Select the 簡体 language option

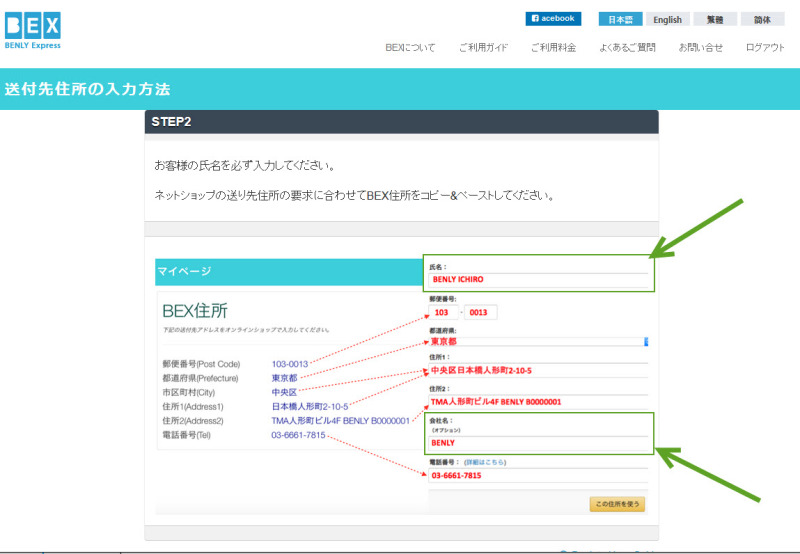point(762,19)
